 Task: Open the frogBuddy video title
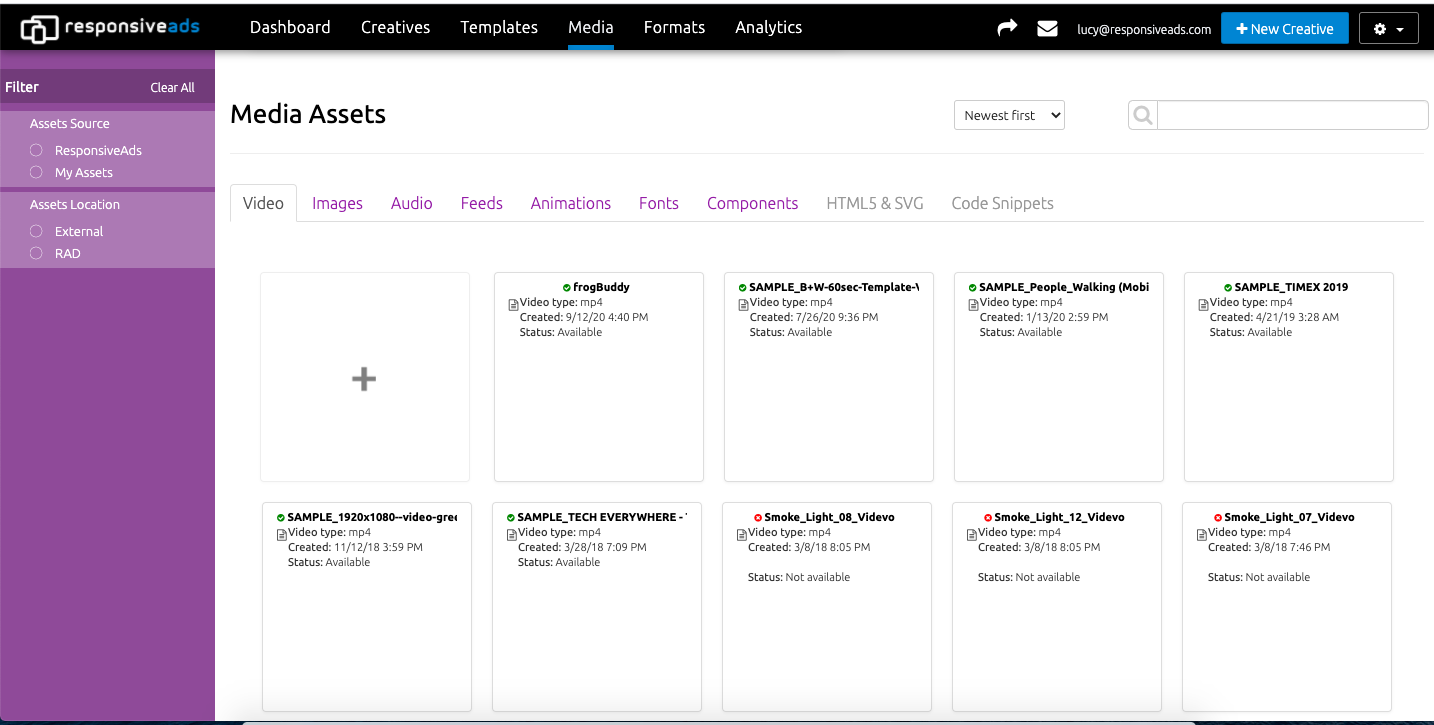click(x=601, y=288)
